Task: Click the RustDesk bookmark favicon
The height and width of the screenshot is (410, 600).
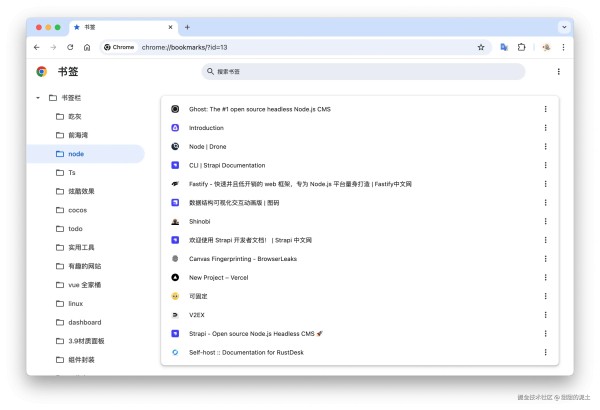Action: coord(175,353)
